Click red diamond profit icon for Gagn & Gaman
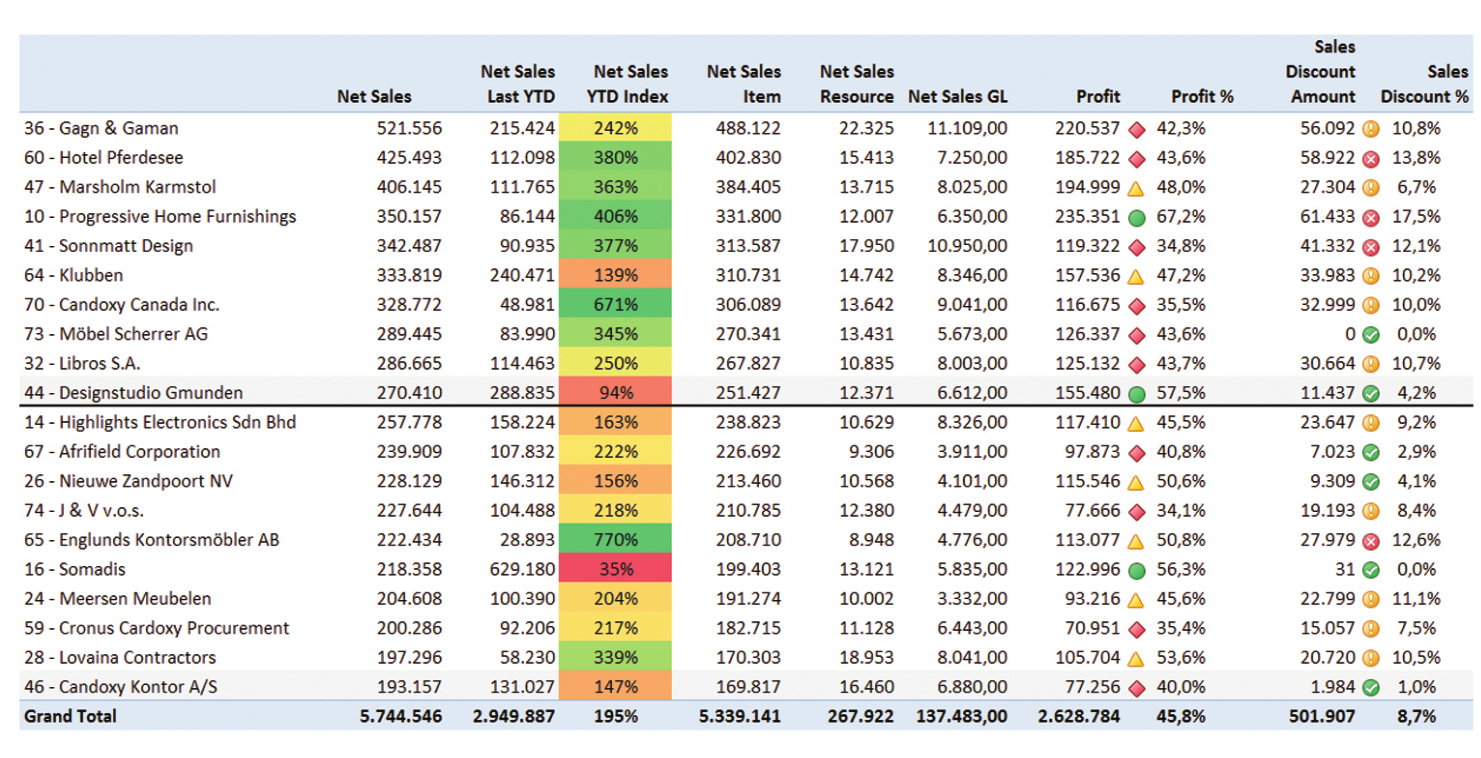The image size is (1481, 758). [1136, 129]
